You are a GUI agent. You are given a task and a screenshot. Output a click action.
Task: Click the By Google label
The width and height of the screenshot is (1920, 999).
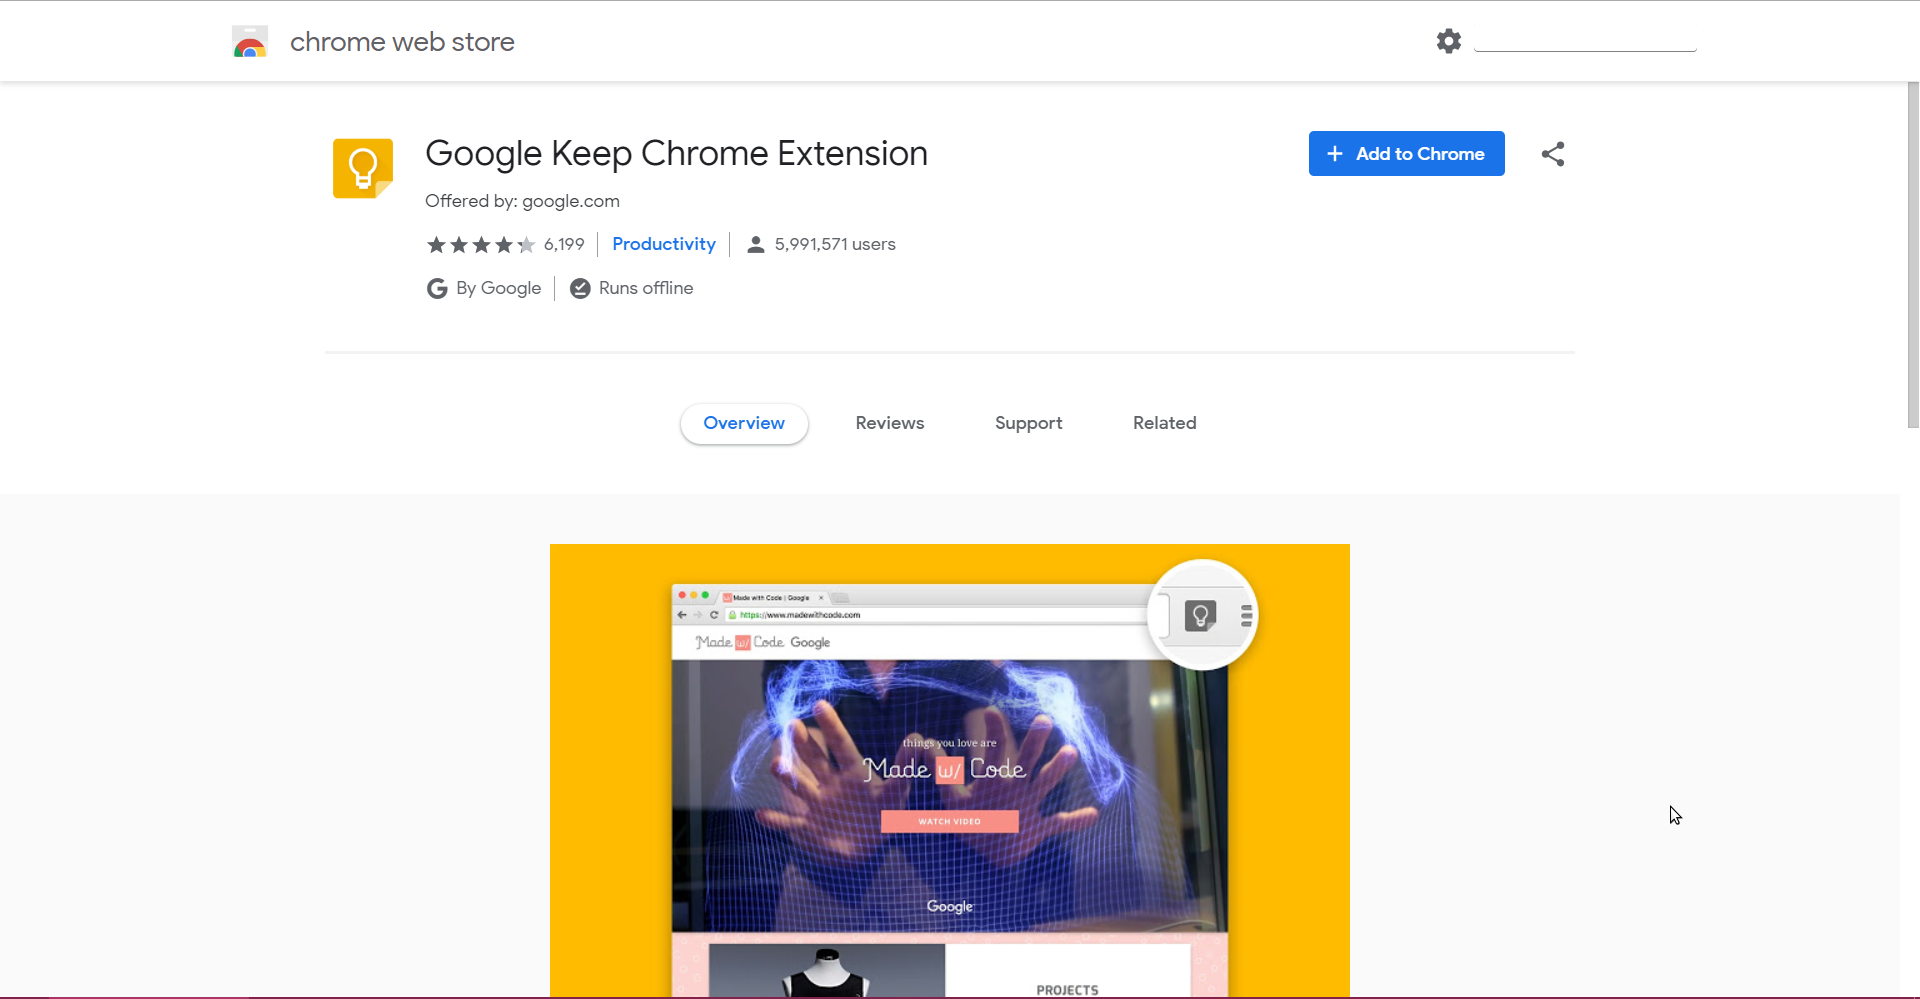click(x=498, y=289)
